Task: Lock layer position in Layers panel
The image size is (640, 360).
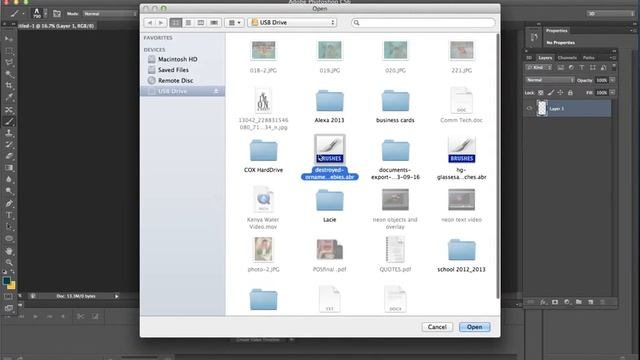Action: click(560, 93)
